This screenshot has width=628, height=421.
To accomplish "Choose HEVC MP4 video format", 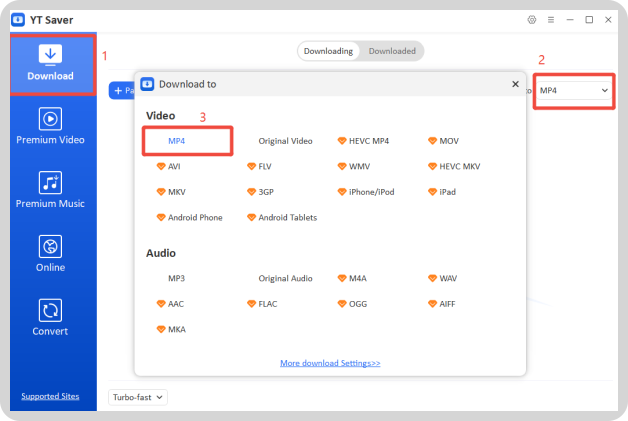I will (363, 141).
